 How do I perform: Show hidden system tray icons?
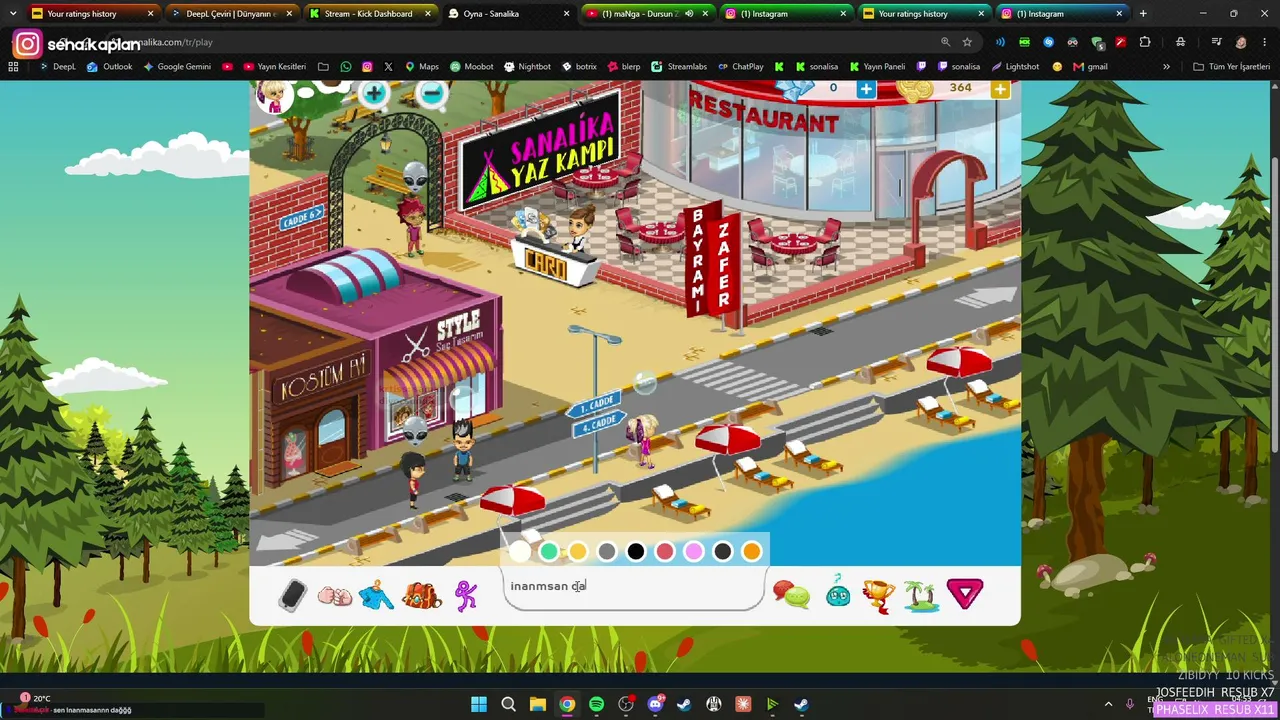tap(1108, 704)
